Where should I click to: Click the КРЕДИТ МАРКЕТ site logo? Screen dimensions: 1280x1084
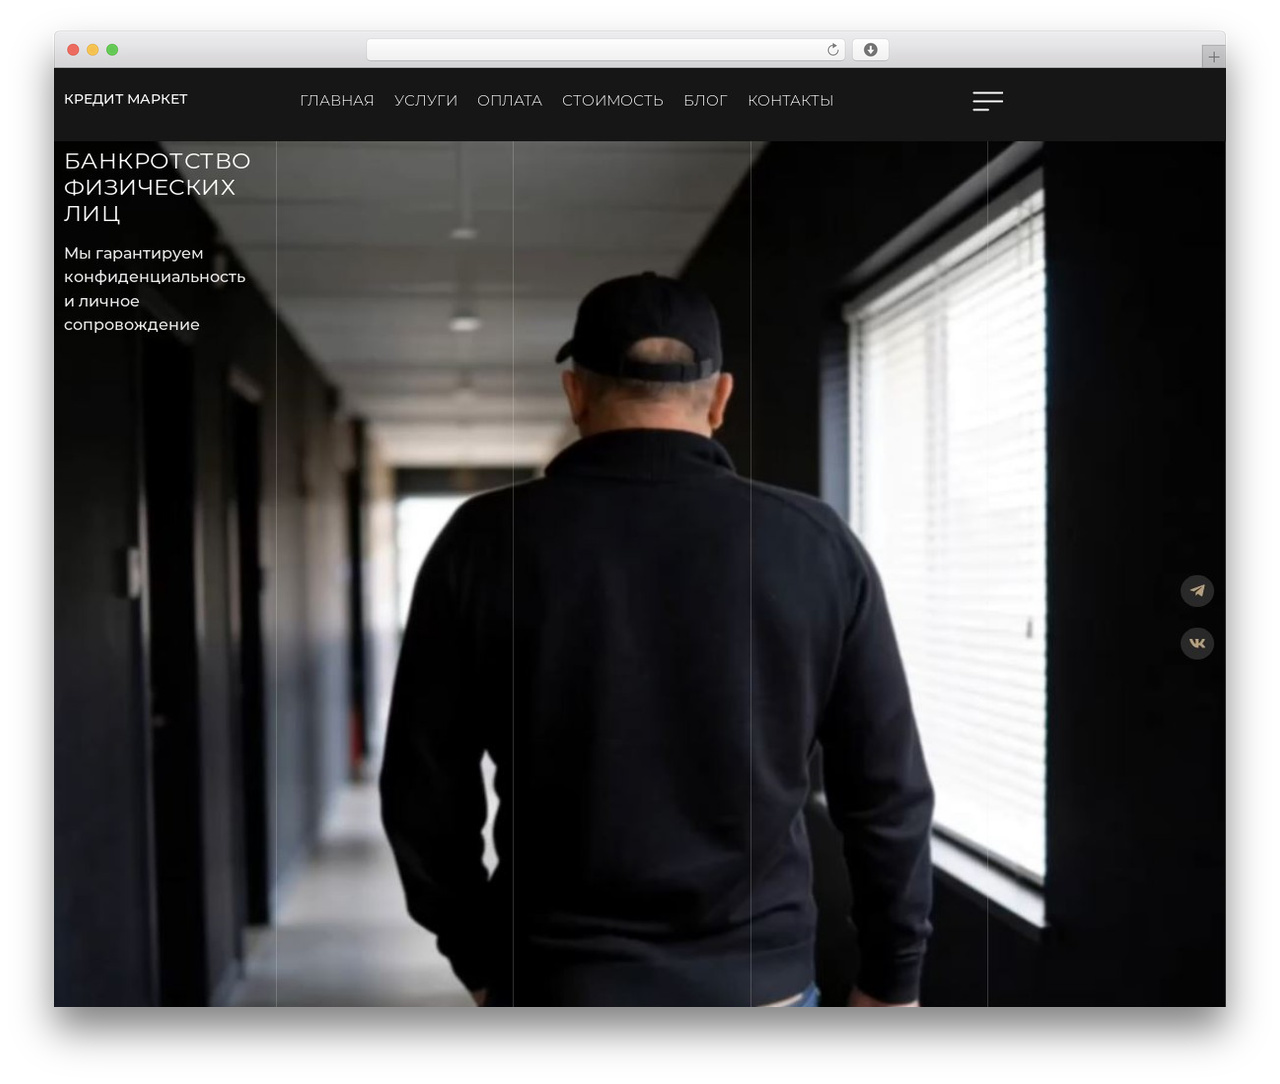tap(126, 99)
